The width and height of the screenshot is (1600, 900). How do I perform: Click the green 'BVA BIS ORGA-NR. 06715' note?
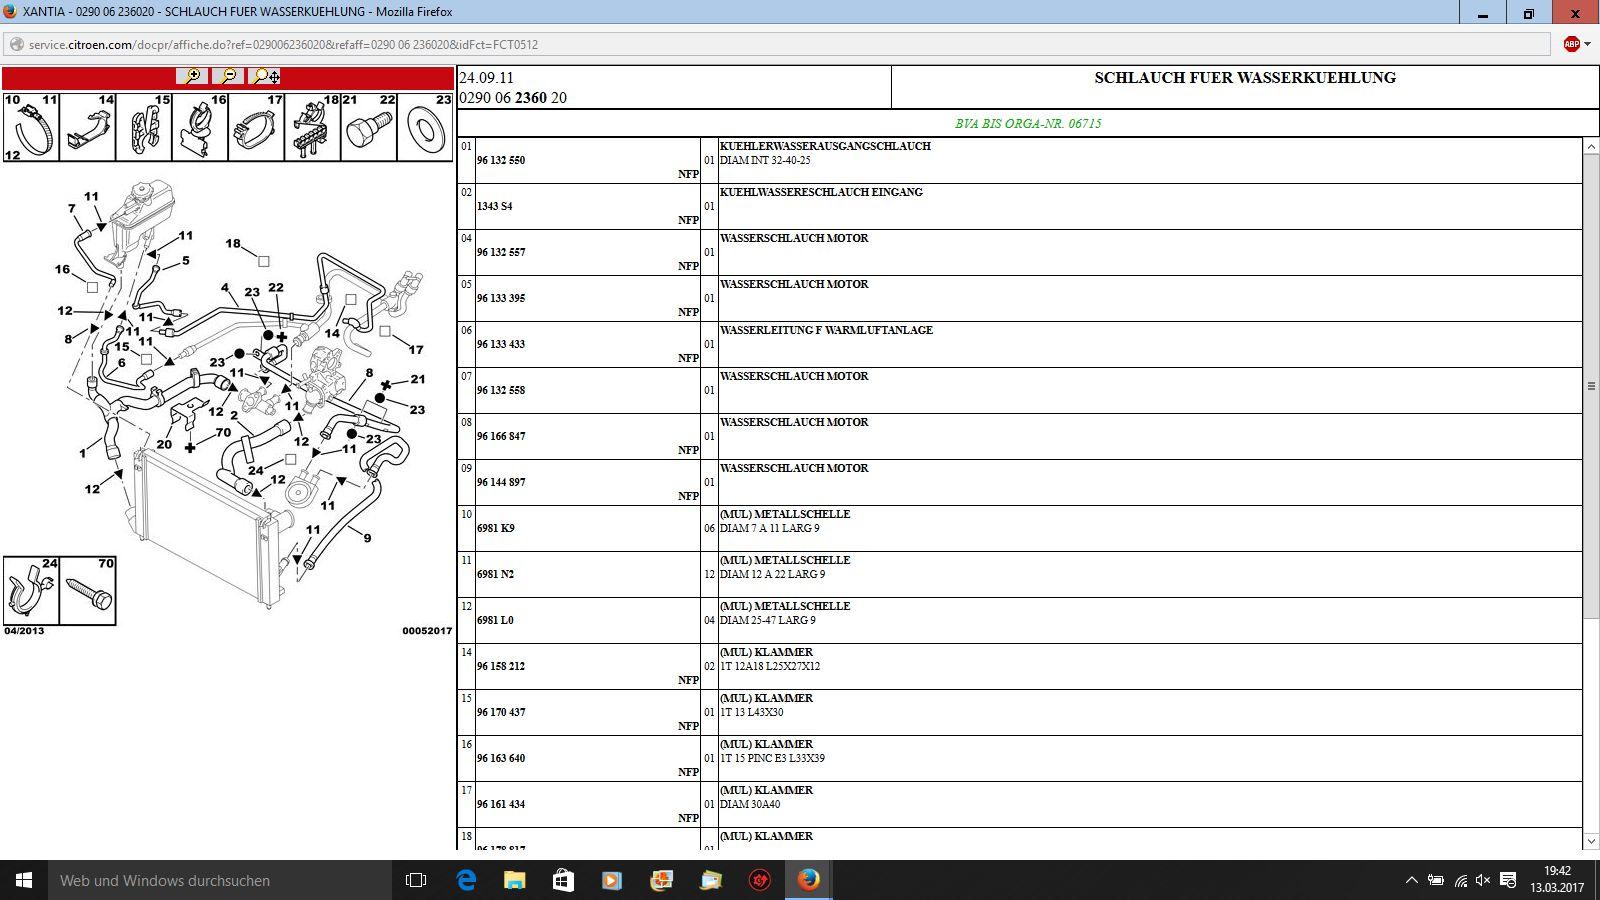coord(1028,123)
